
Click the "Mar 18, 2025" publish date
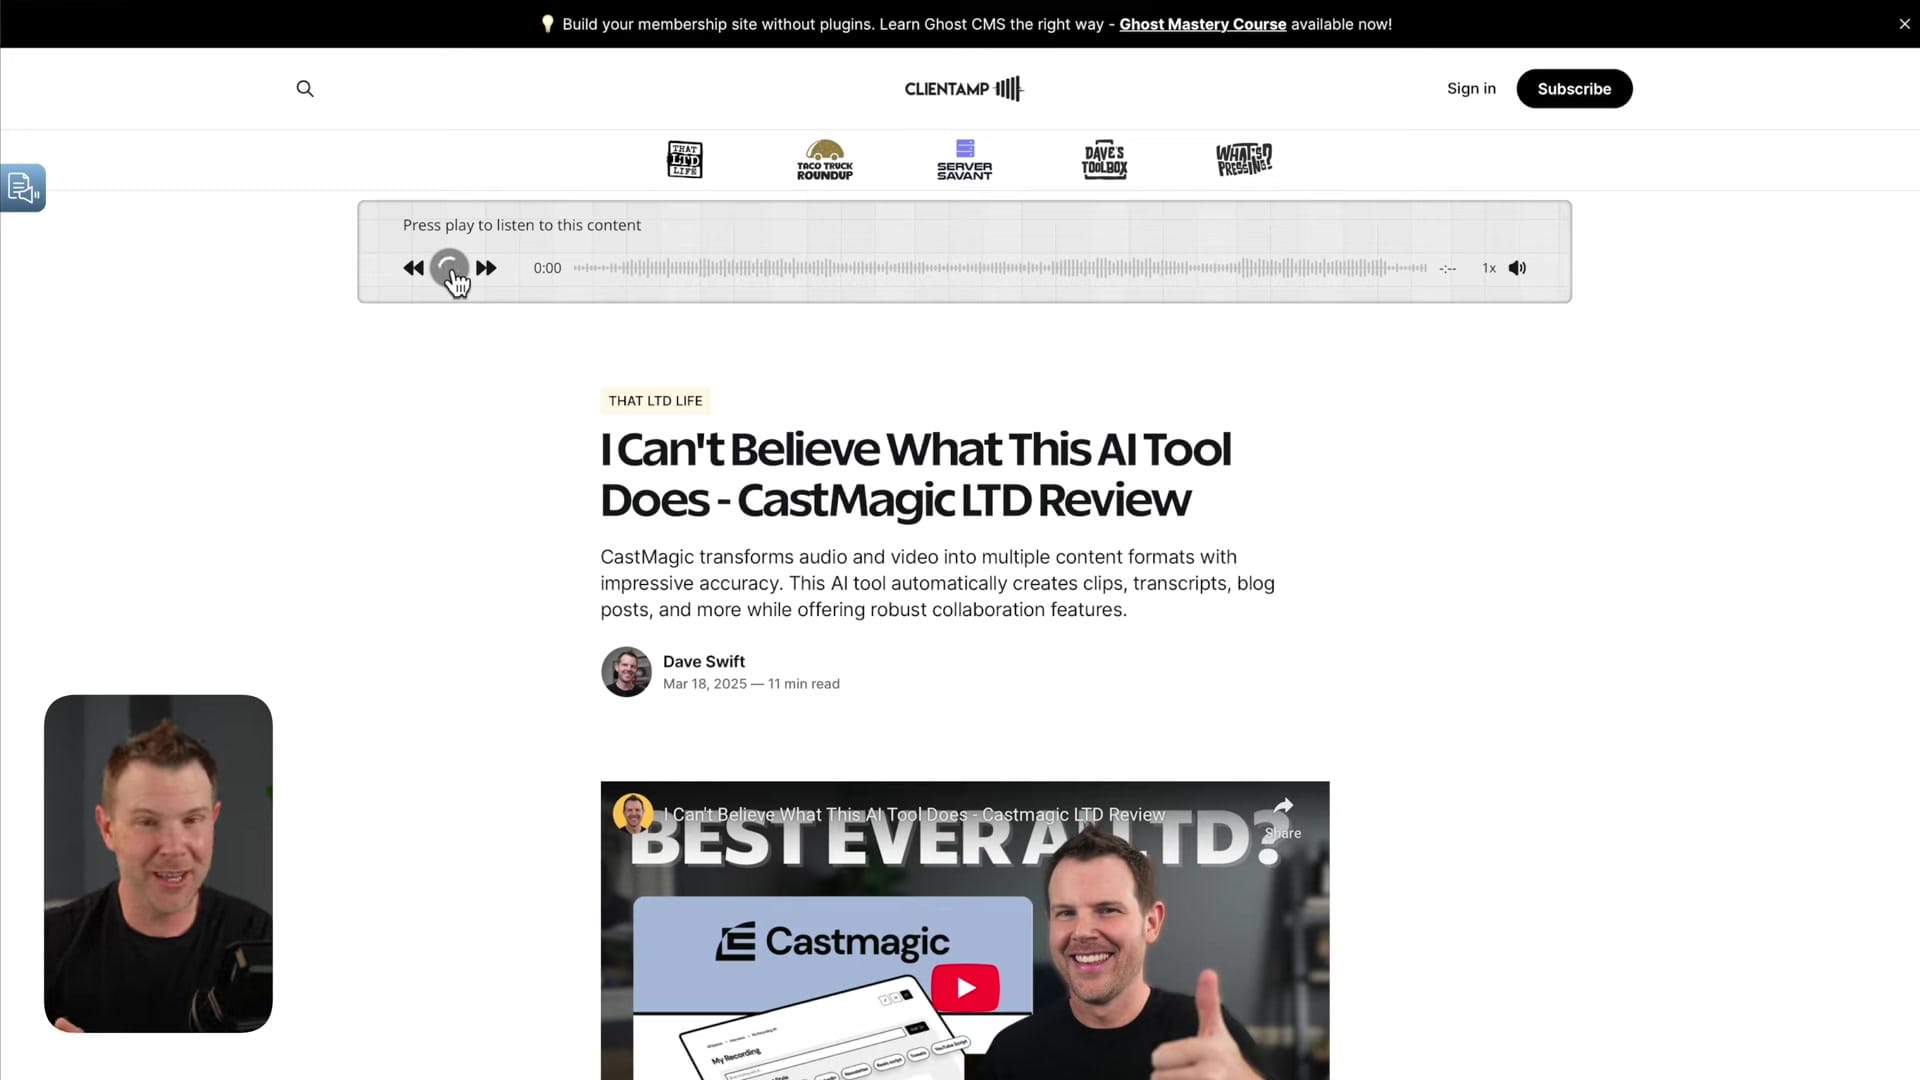(x=705, y=684)
